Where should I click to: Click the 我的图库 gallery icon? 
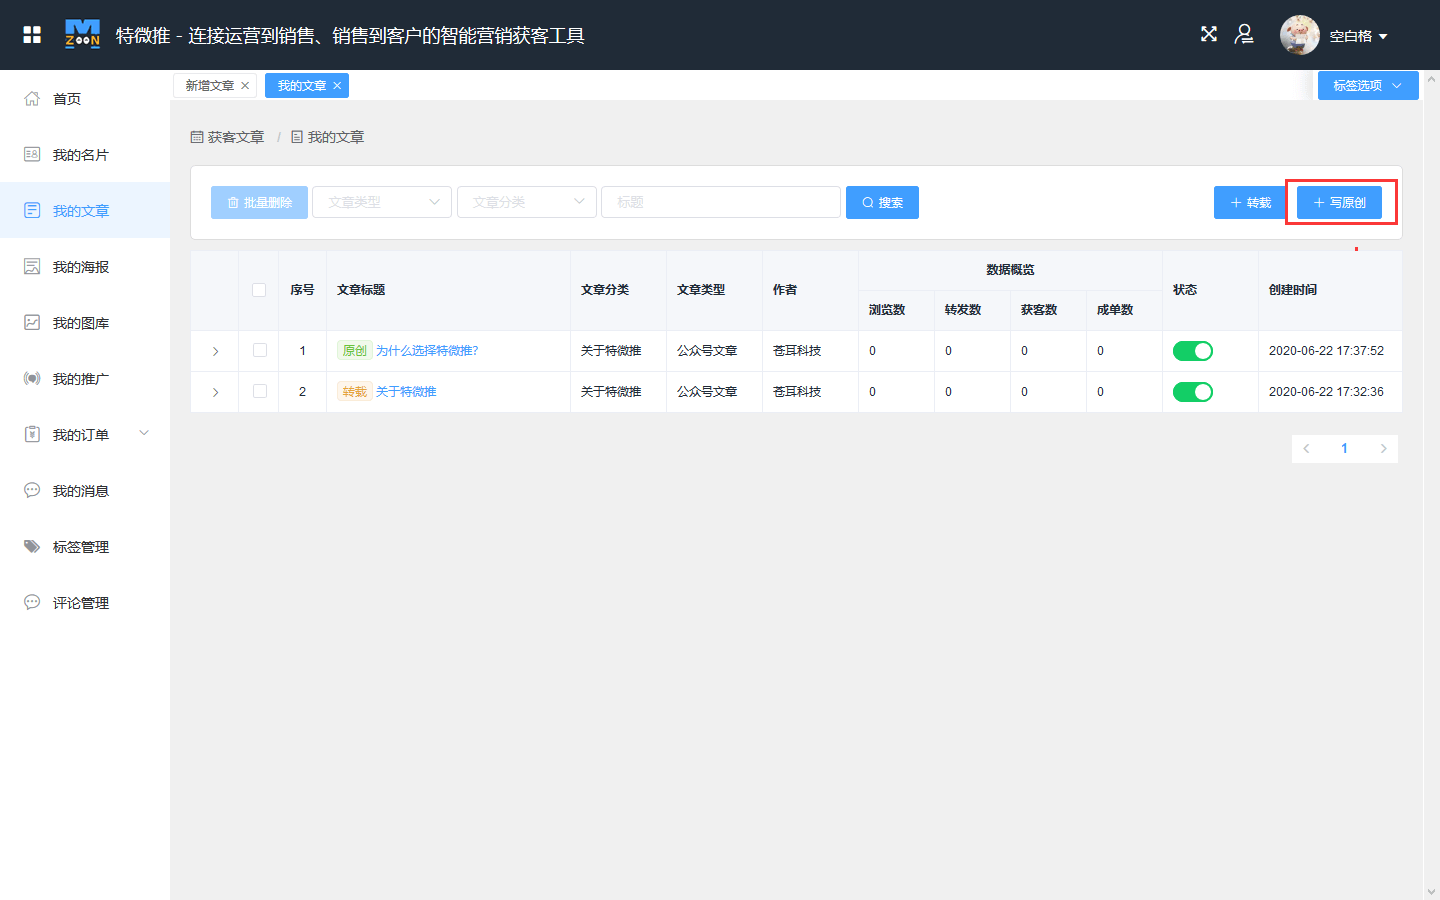32,322
